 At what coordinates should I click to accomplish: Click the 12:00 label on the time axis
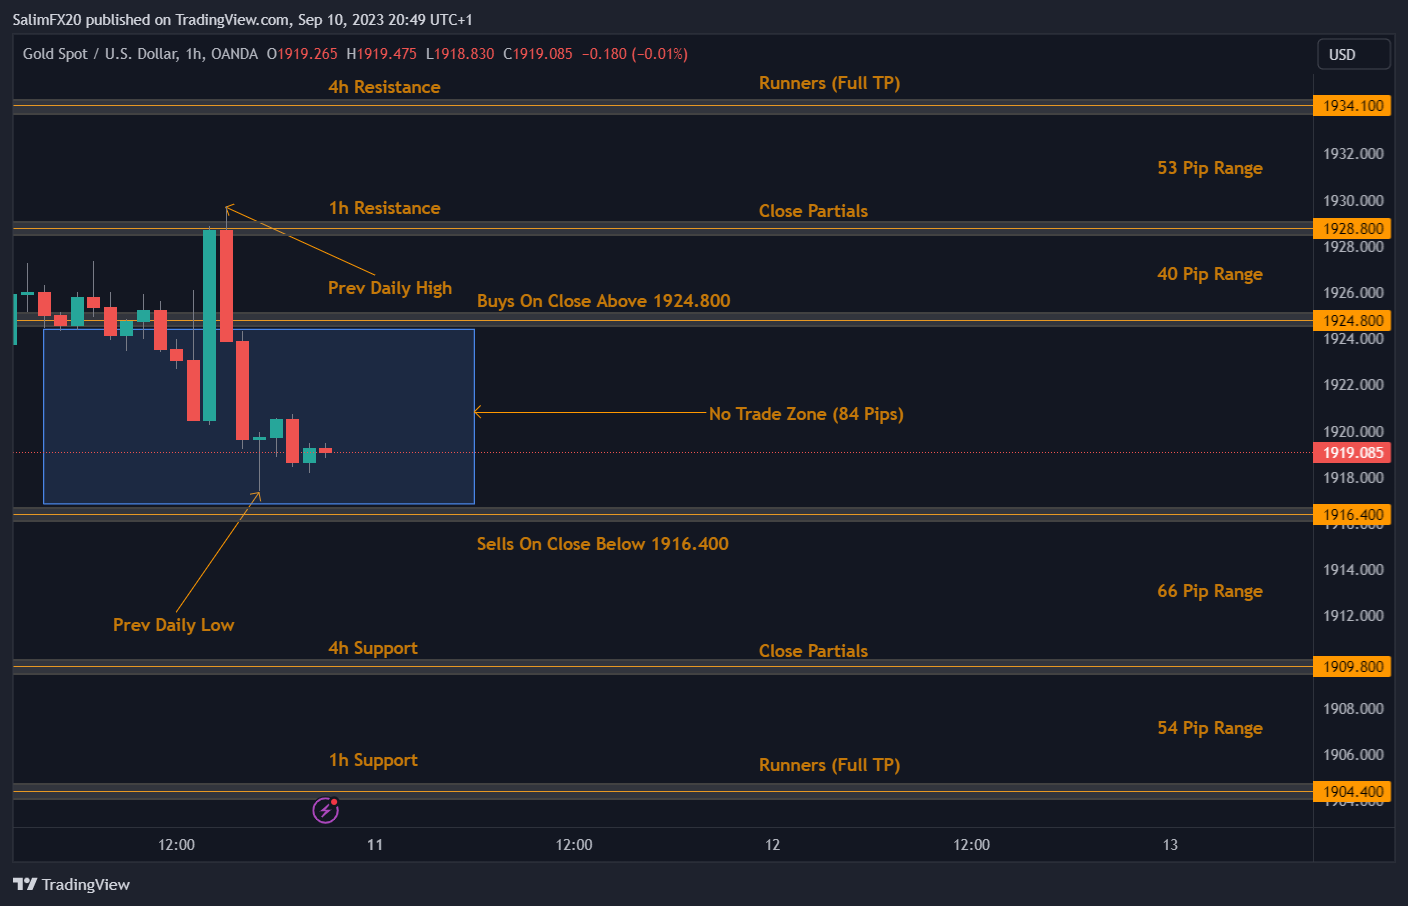pos(175,844)
